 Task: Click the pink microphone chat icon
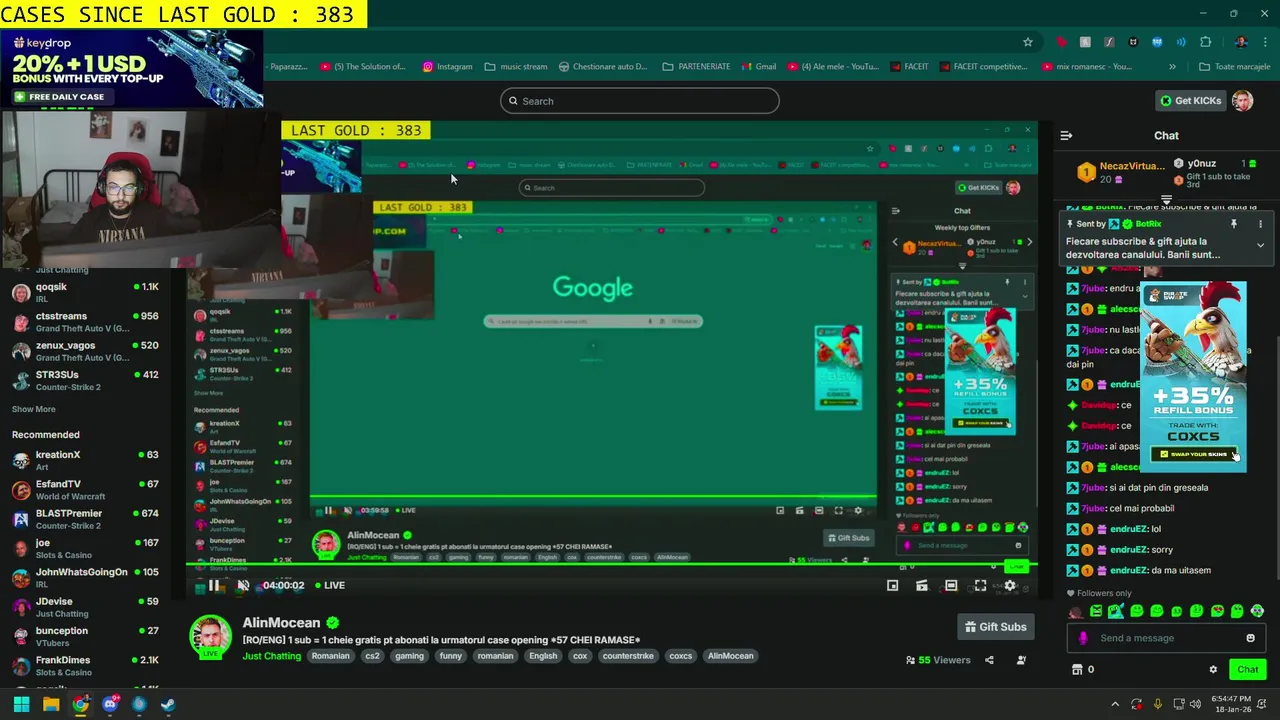point(1083,638)
